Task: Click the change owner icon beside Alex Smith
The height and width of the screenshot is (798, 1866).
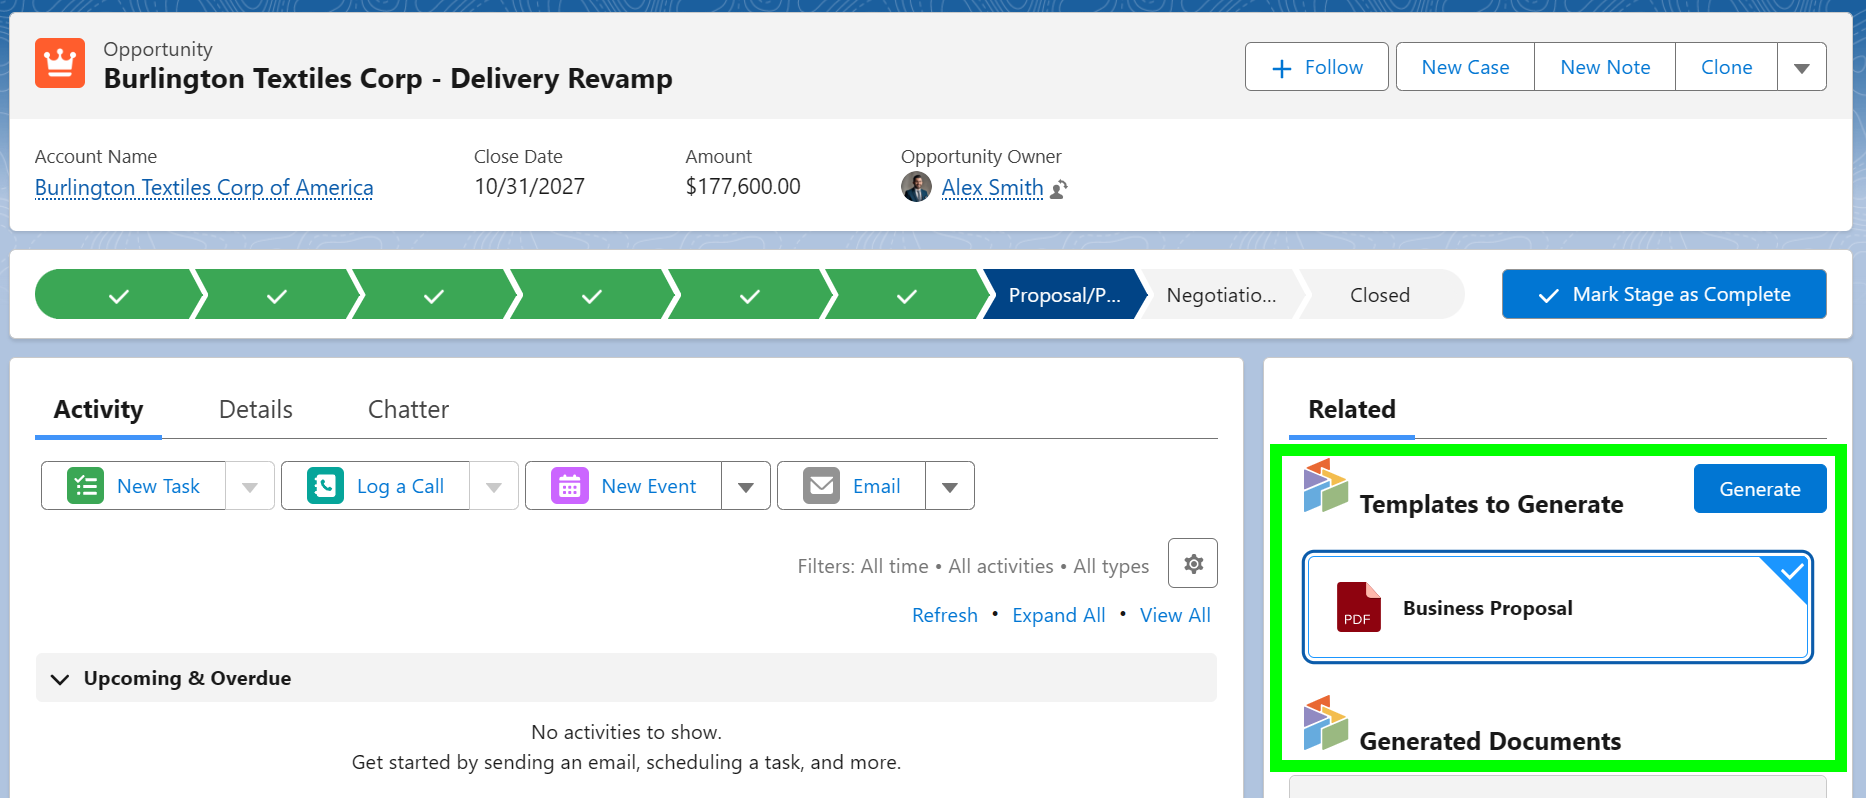Action: click(x=1060, y=188)
